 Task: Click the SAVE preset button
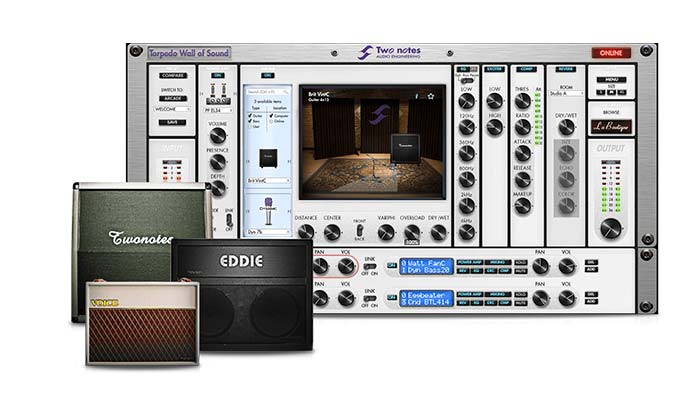[x=172, y=122]
